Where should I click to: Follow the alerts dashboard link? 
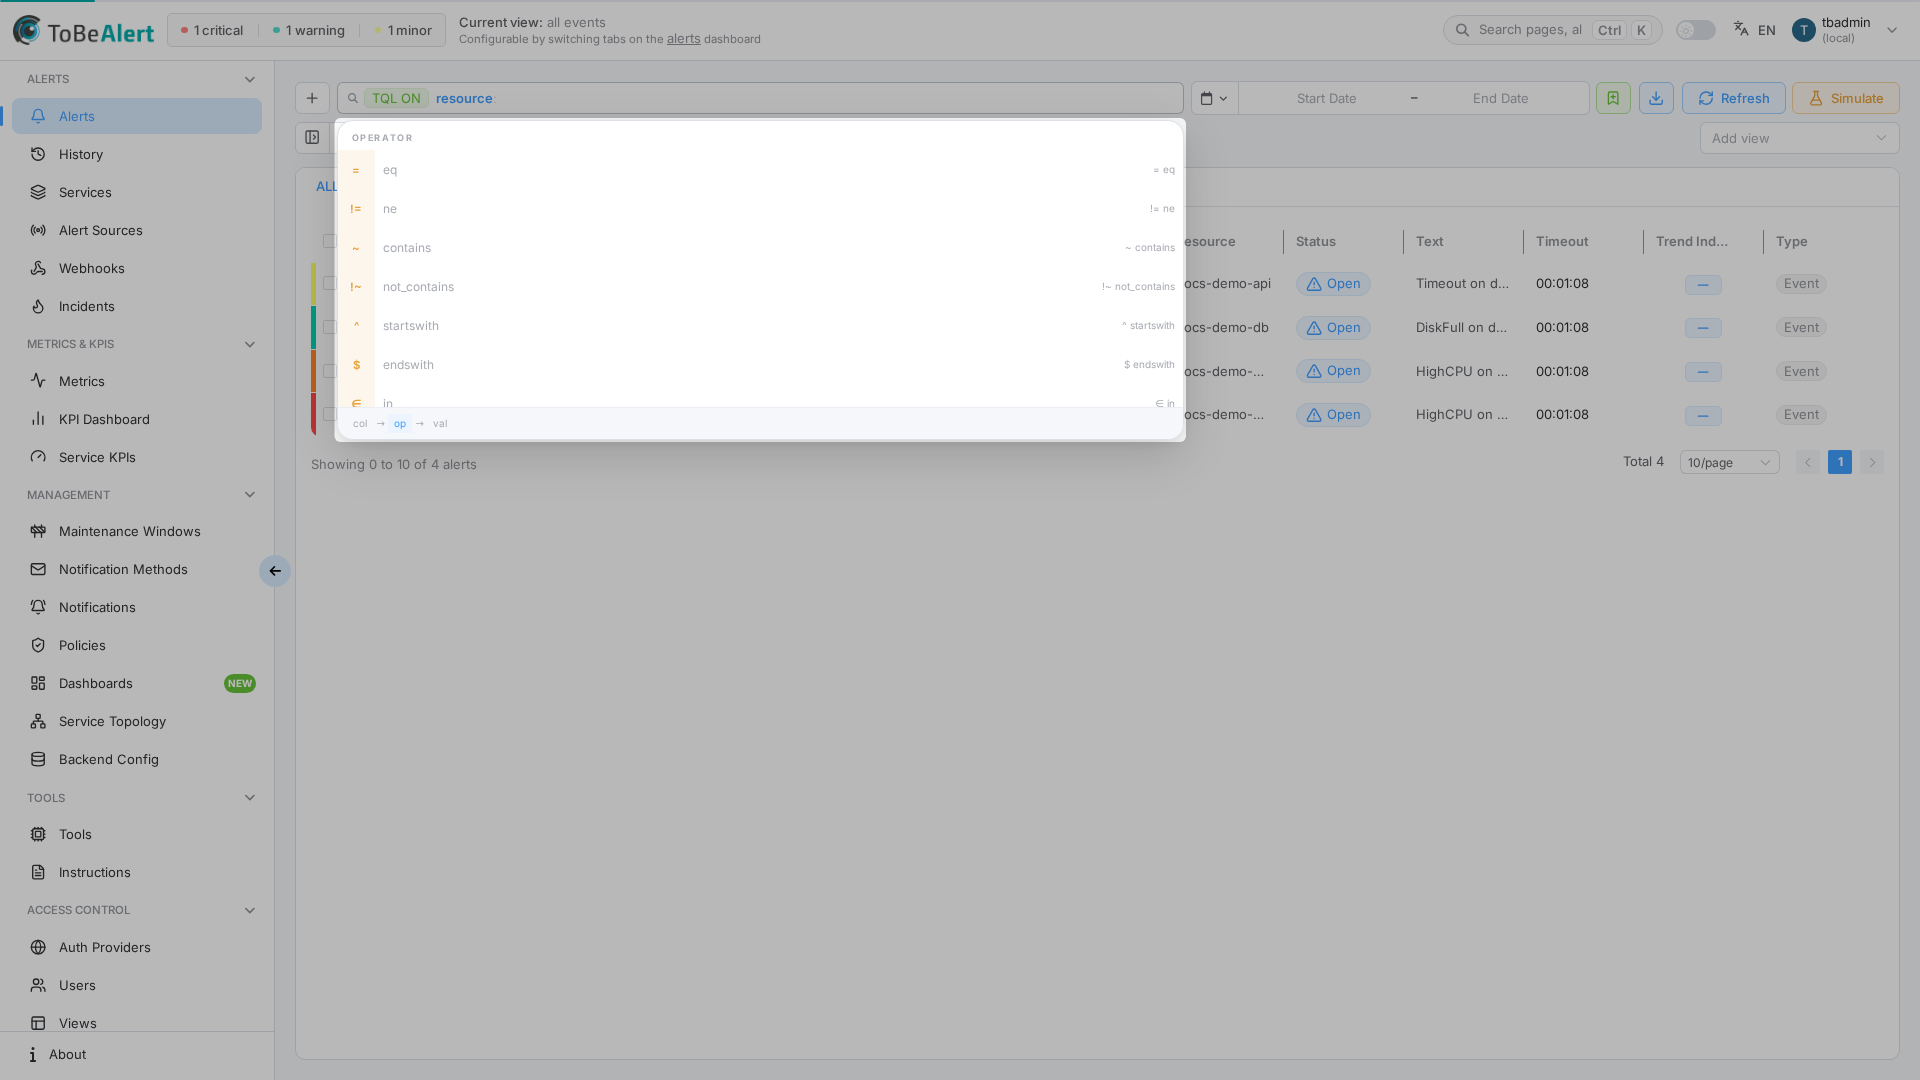tap(683, 39)
